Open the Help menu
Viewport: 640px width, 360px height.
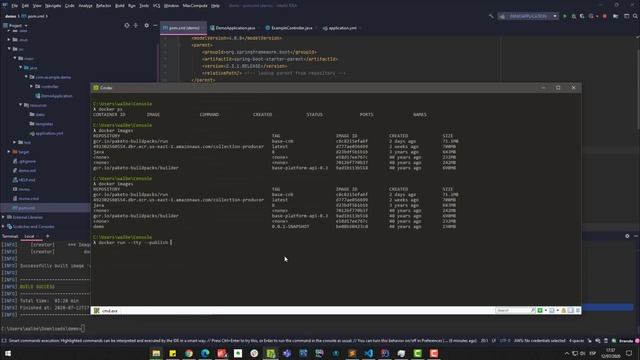[216, 6]
